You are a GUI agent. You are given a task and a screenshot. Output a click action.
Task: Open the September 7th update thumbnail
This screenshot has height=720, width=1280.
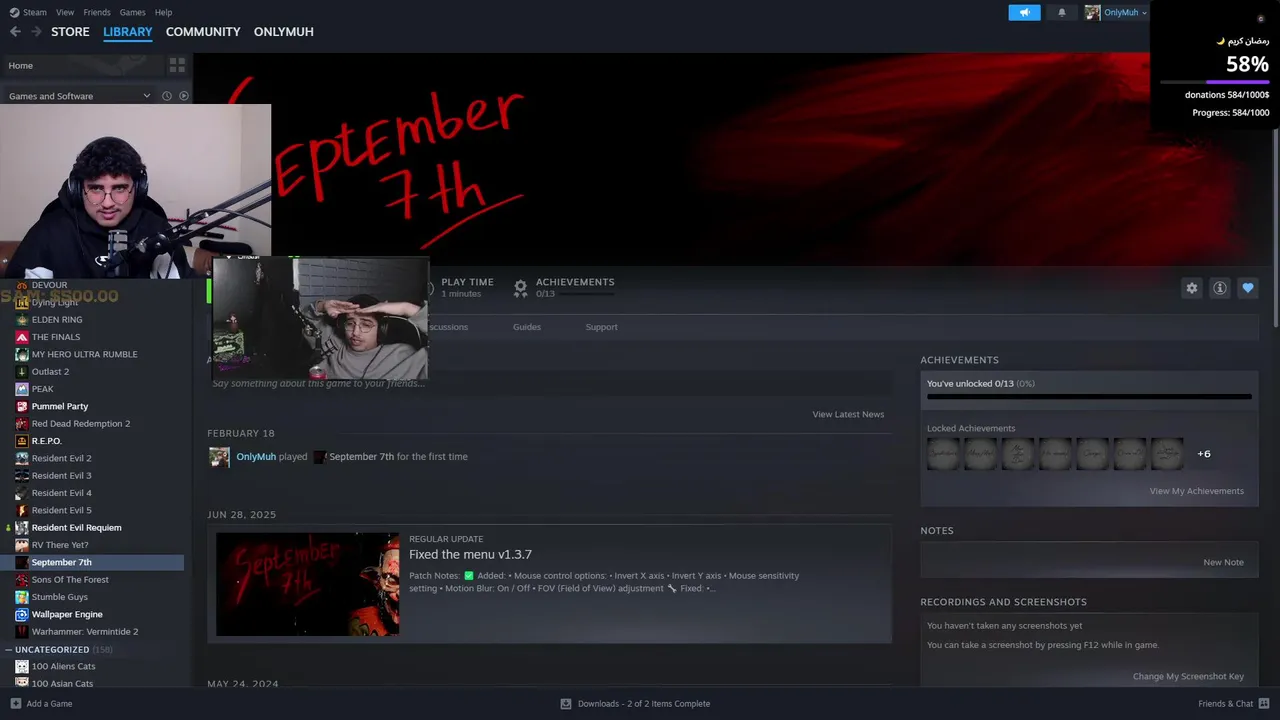308,584
